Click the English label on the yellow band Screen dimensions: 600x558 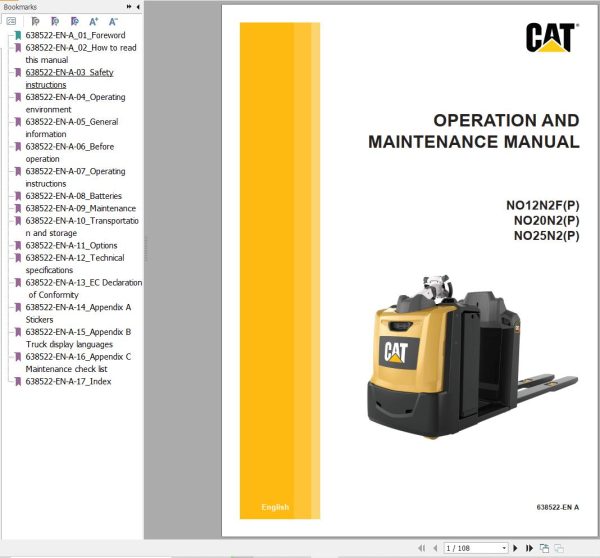point(275,507)
